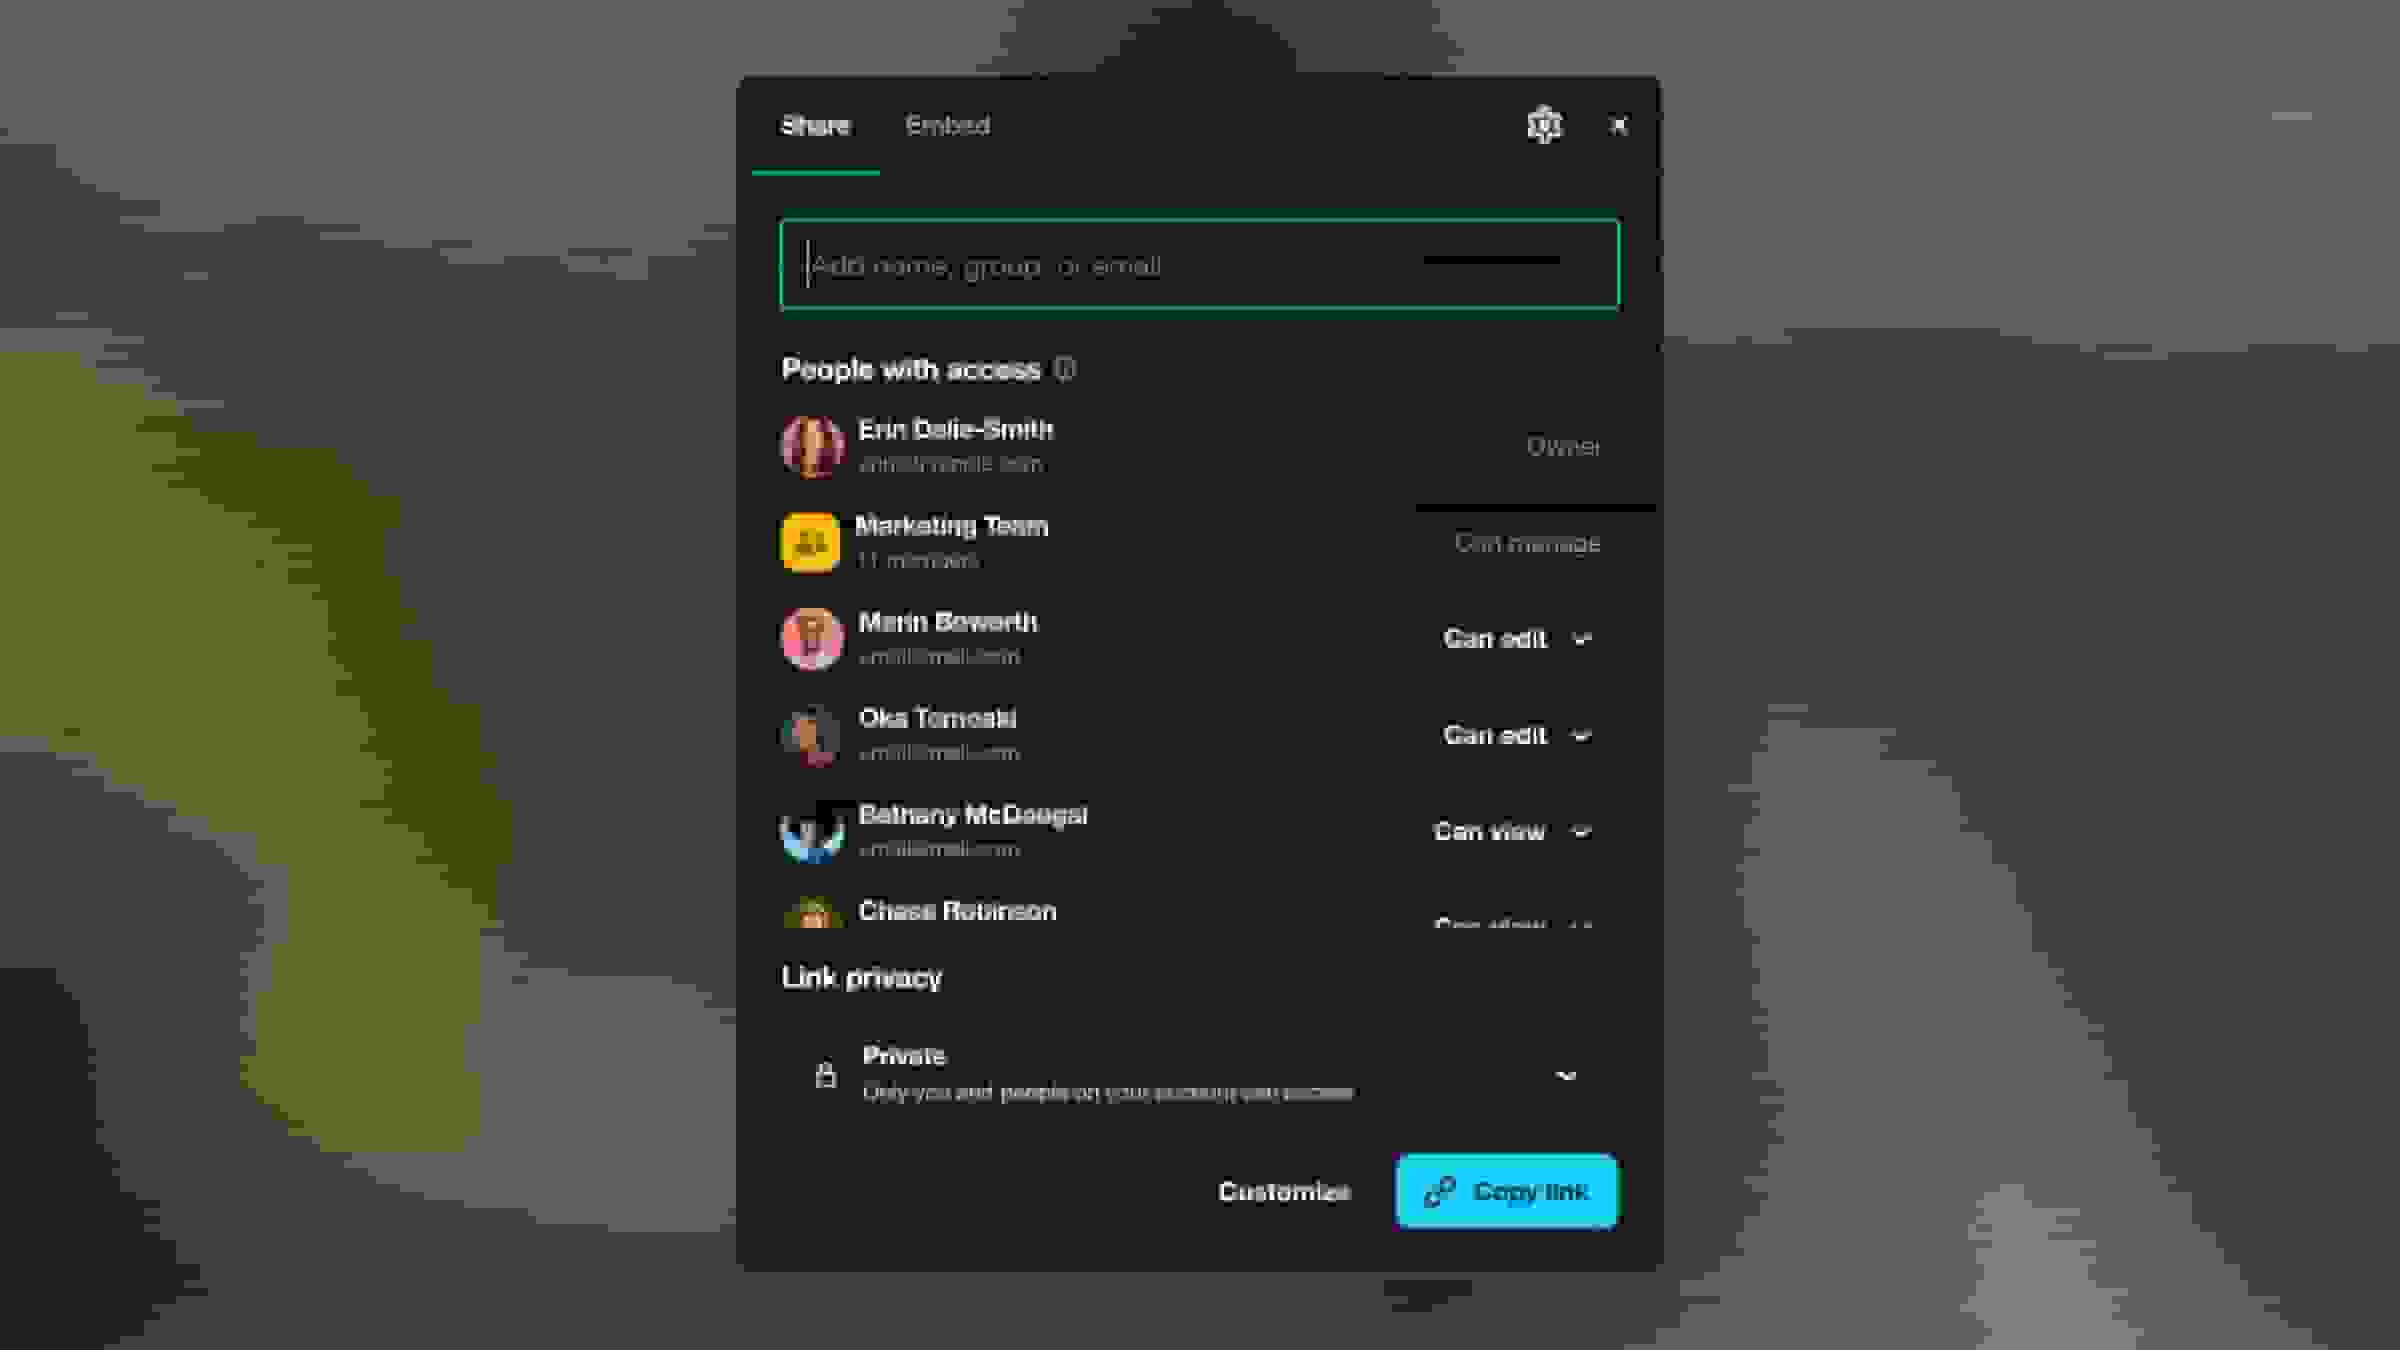This screenshot has height=1350, width=2400.
Task: Click the Customize button
Action: pyautogui.click(x=1284, y=1191)
